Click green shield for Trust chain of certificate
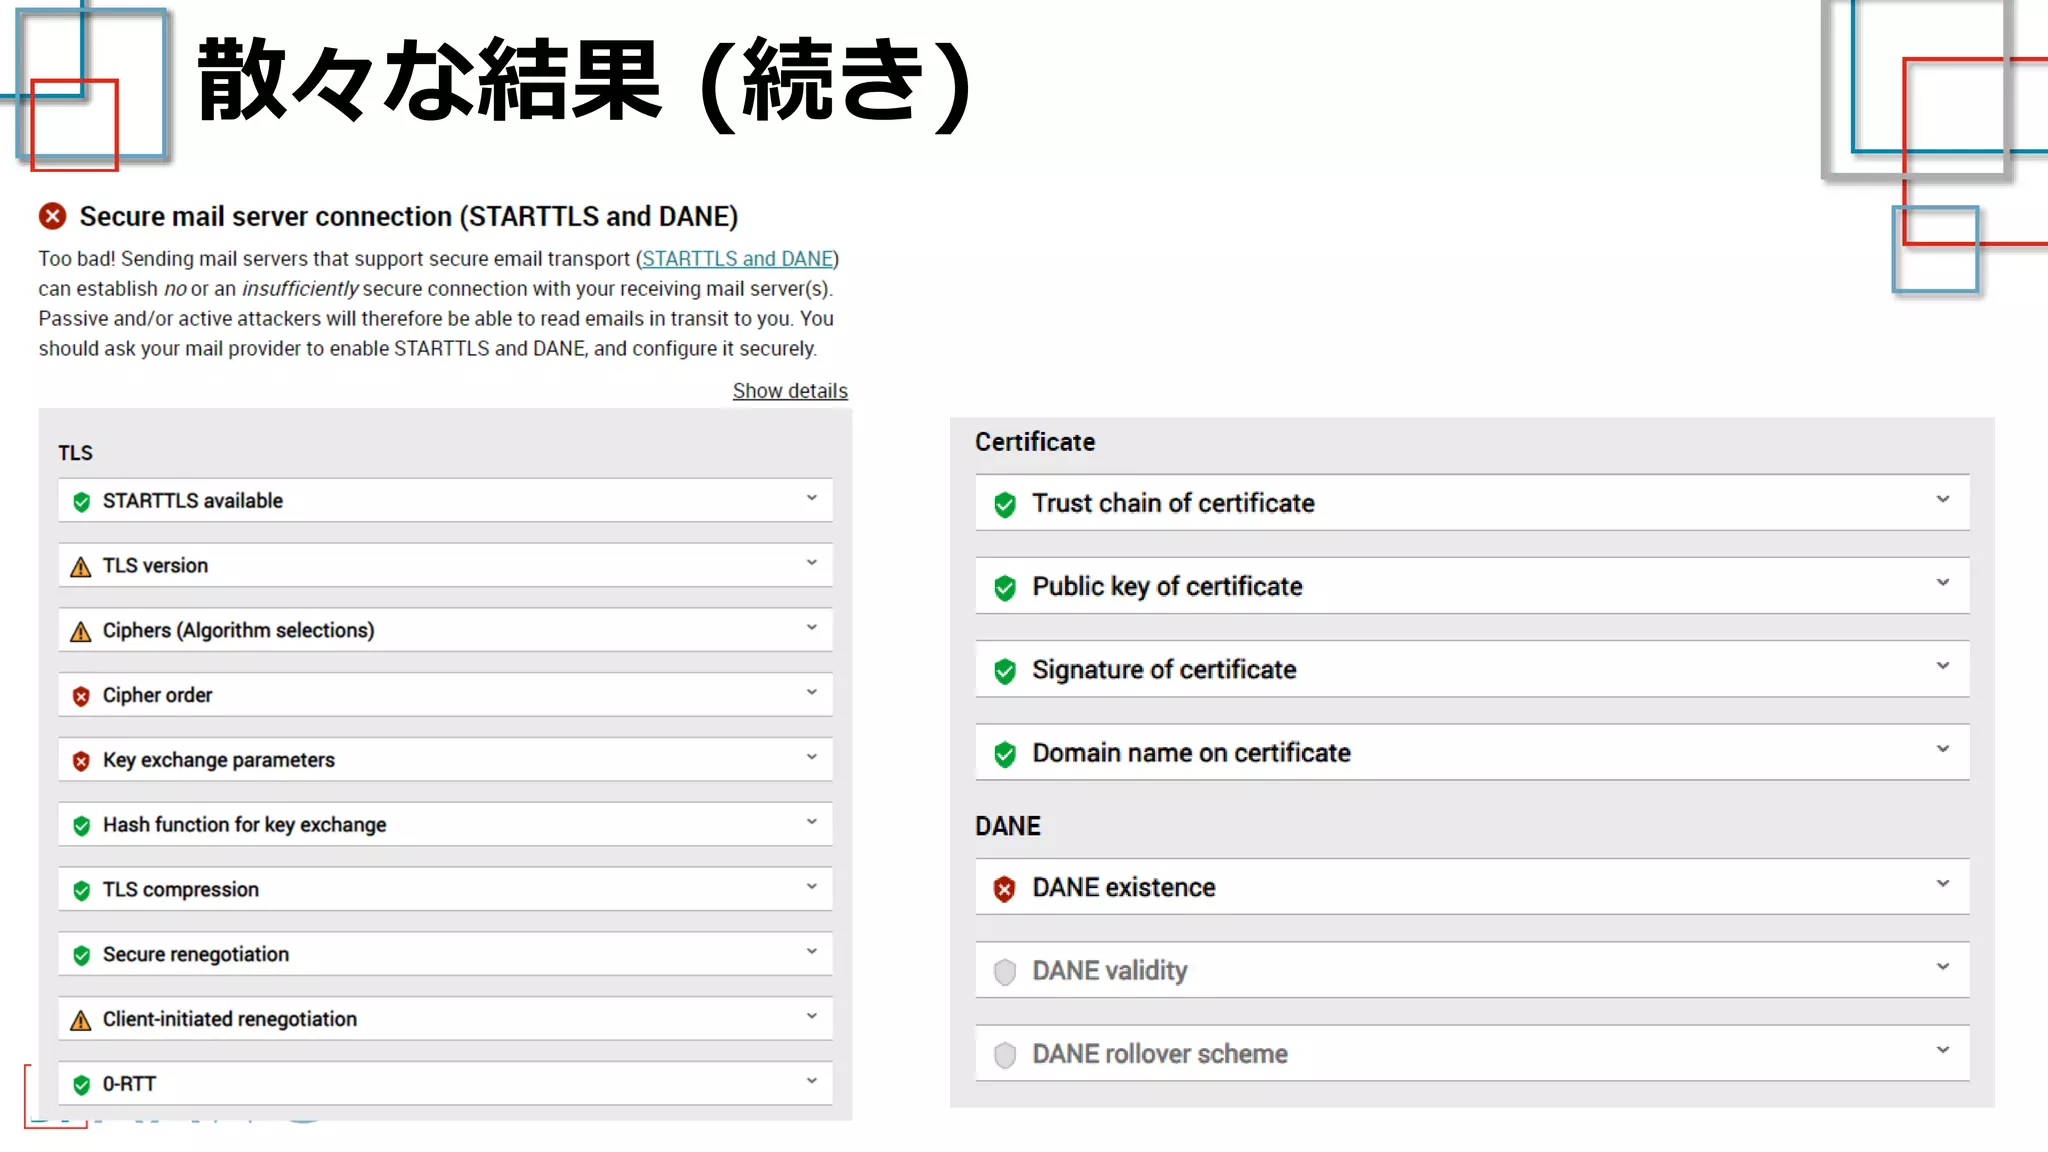 click(1005, 504)
